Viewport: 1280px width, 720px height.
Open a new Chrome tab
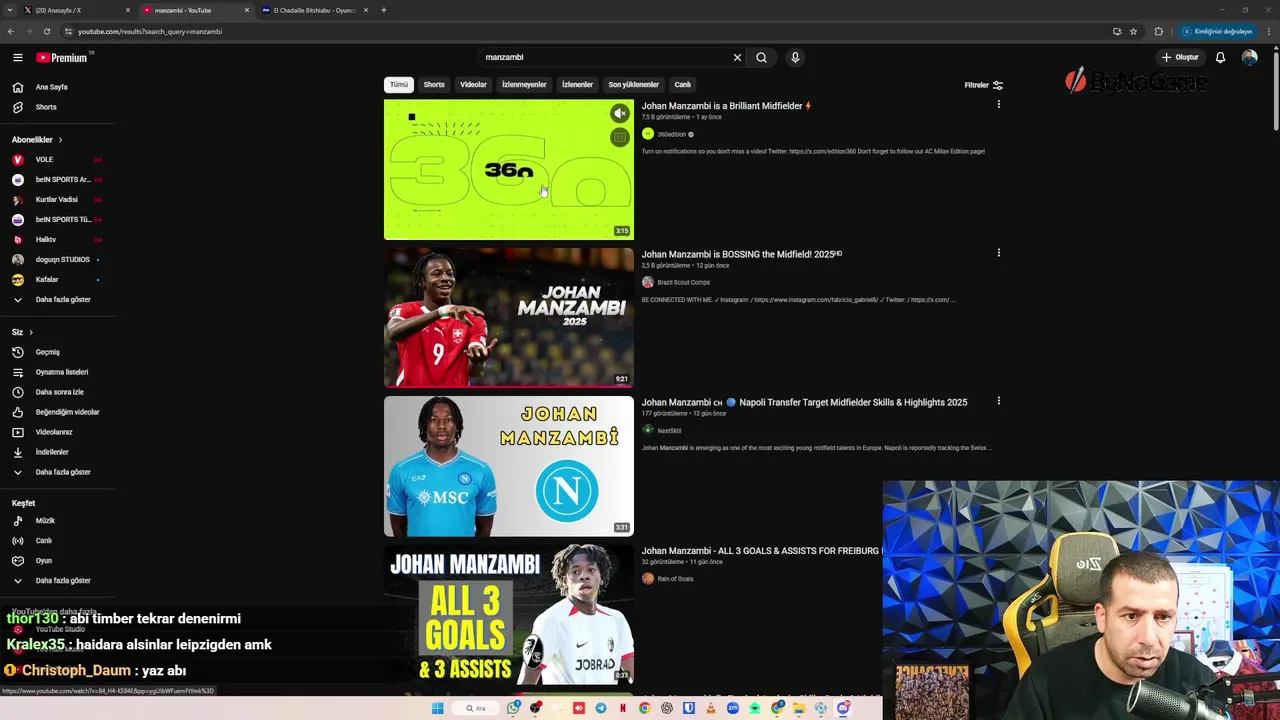coord(384,10)
